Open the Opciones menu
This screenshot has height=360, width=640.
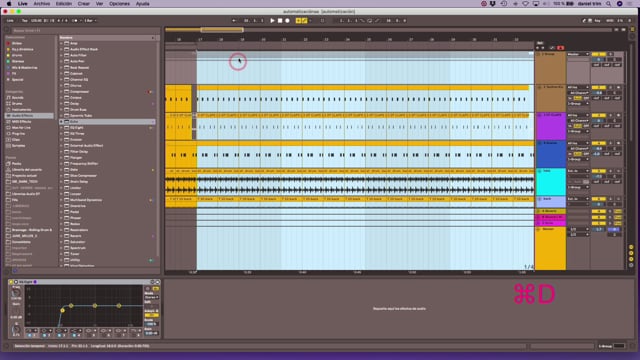119,4
